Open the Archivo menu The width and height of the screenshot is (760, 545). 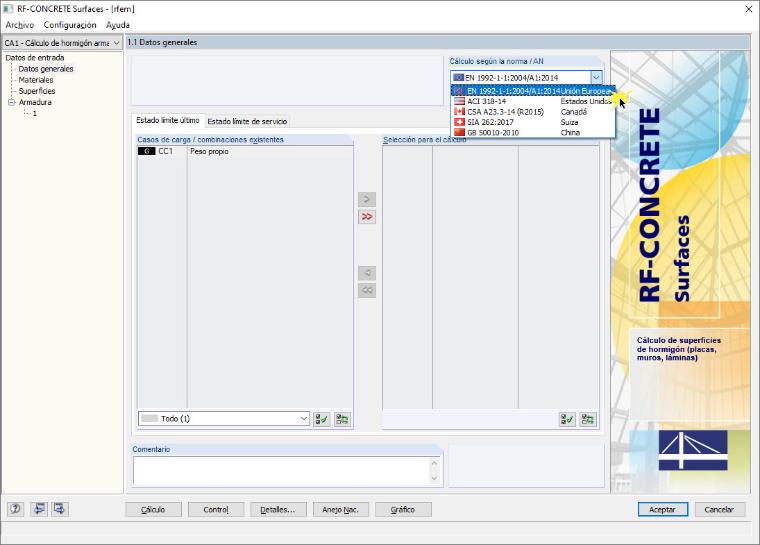pyautogui.click(x=20, y=25)
